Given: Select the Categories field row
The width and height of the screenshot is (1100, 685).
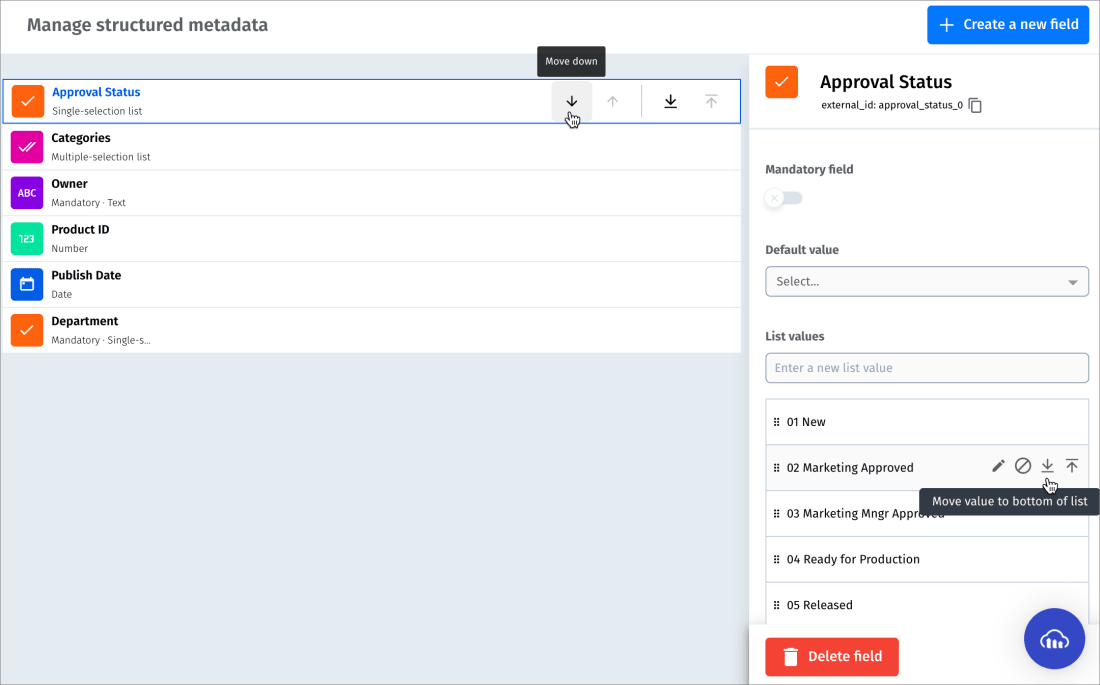Looking at the screenshot, I should click(372, 147).
